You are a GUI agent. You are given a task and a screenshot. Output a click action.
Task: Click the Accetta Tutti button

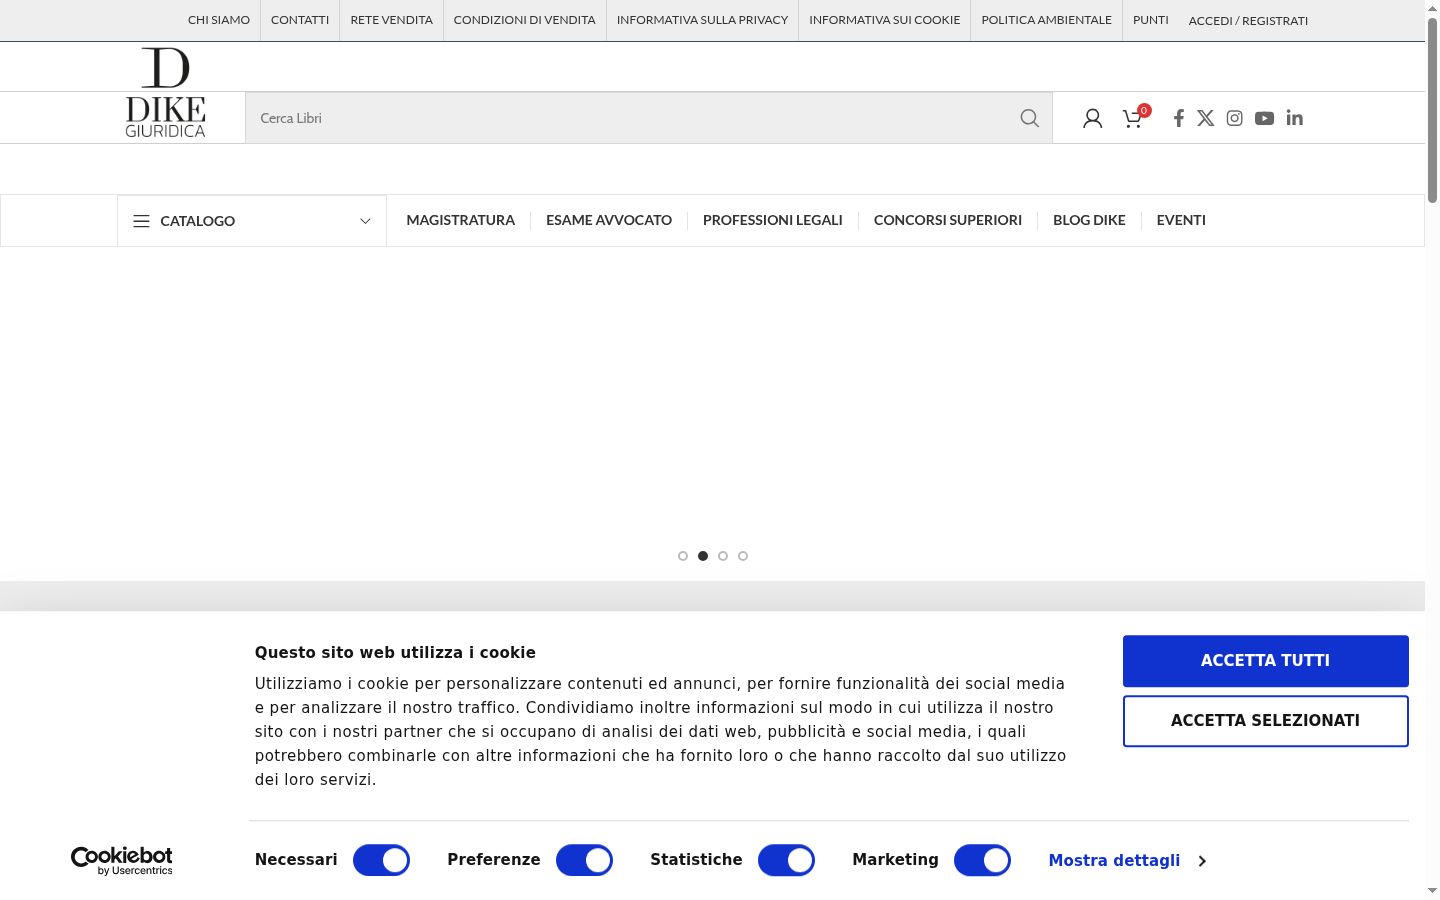click(1266, 661)
